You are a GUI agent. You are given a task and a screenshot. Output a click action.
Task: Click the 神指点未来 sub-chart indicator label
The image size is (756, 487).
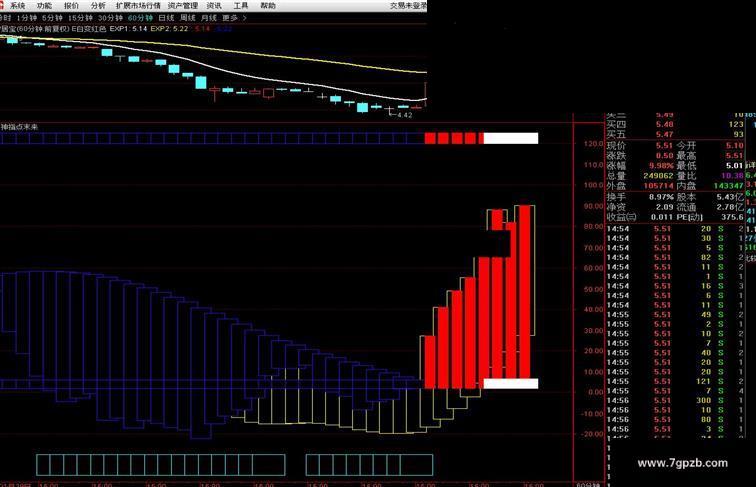[x=19, y=127]
